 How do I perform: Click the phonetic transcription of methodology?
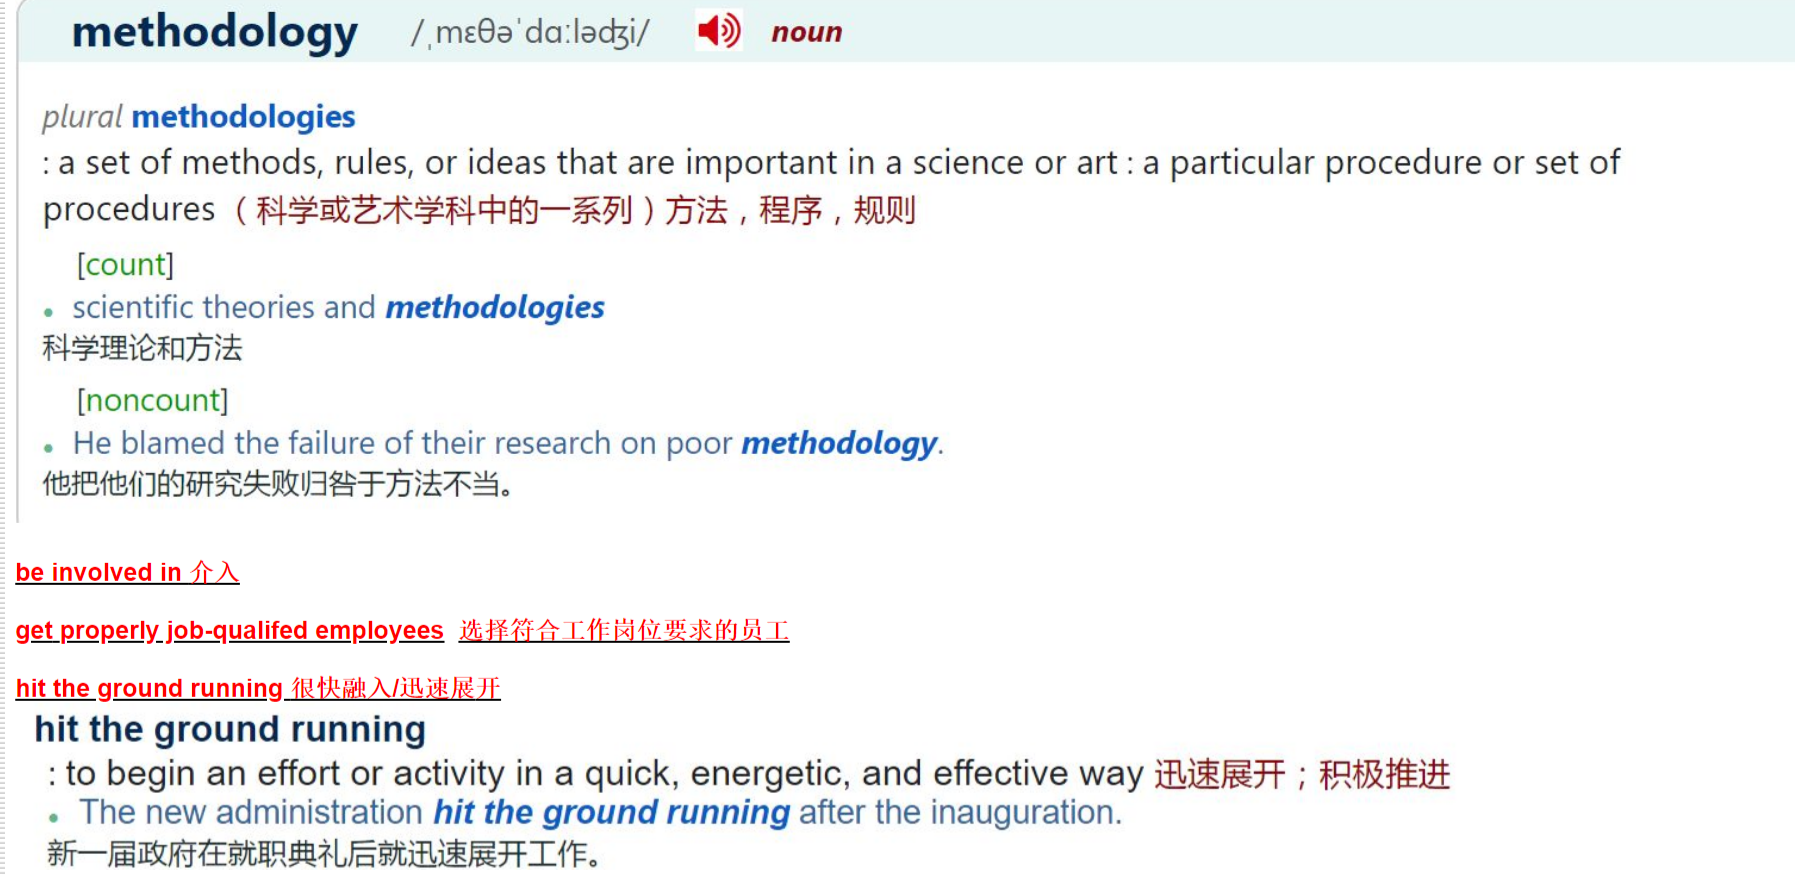tap(530, 33)
